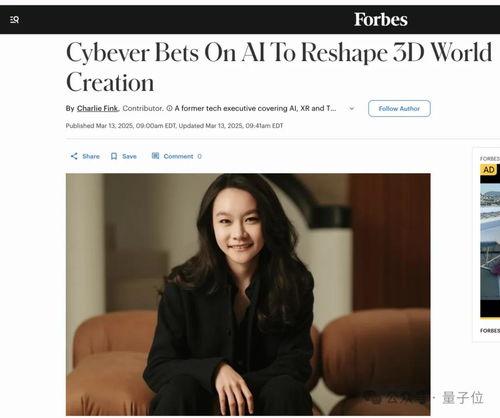500x418 pixels.
Task: Click the Save bookmark icon
Action: 114,156
